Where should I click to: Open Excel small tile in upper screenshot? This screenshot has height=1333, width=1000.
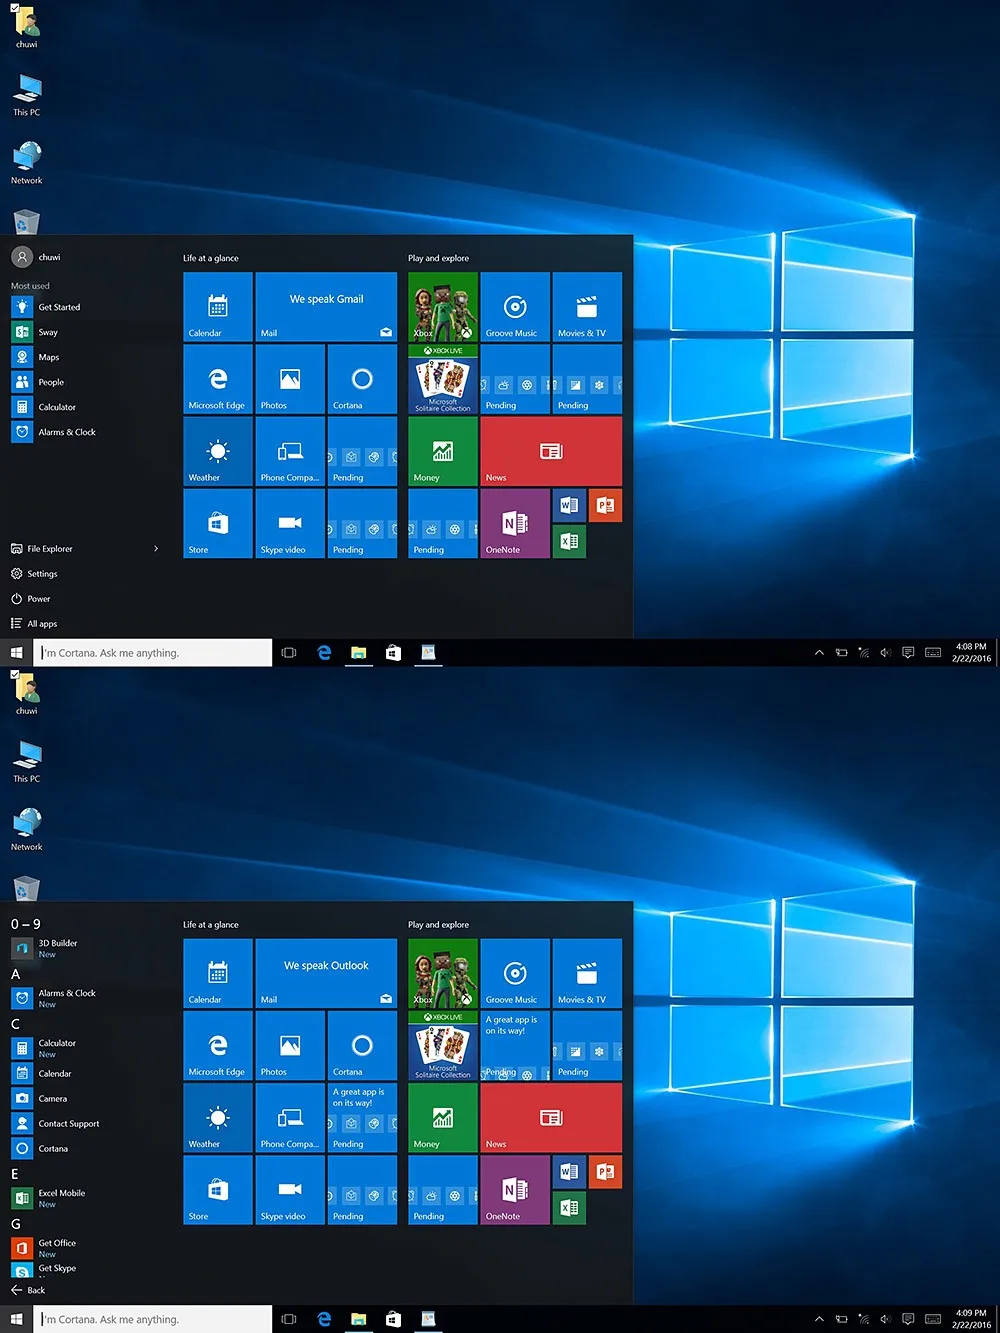pos(569,541)
